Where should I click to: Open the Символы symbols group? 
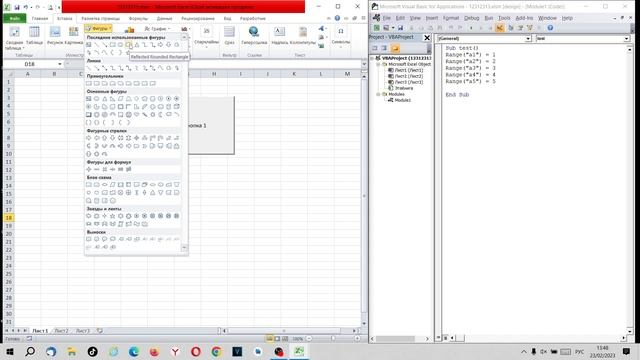click(340, 37)
